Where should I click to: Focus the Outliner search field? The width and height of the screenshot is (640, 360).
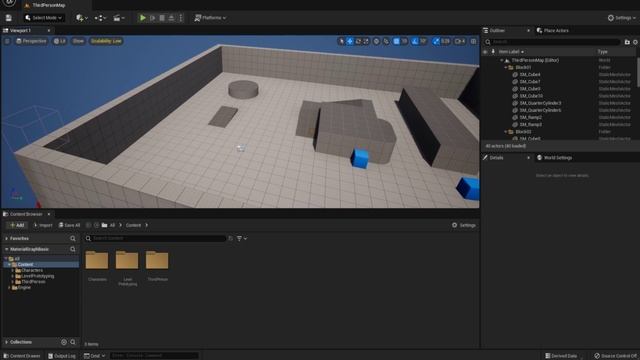point(552,42)
